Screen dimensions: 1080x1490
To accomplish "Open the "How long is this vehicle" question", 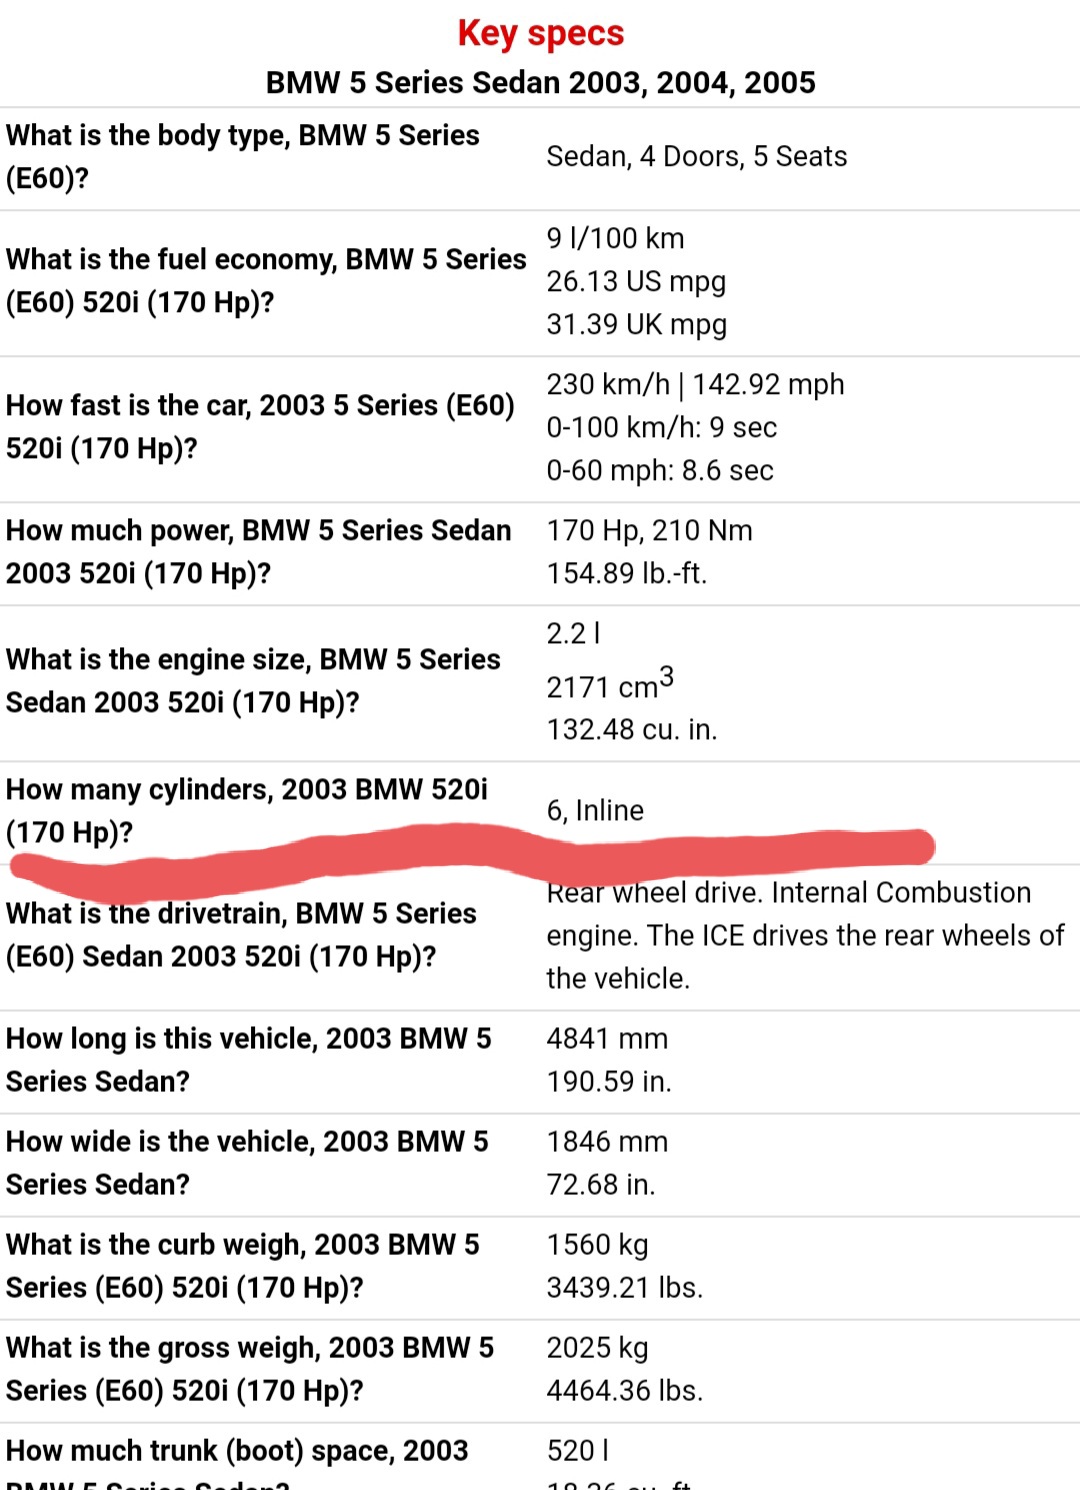I will tap(248, 1059).
